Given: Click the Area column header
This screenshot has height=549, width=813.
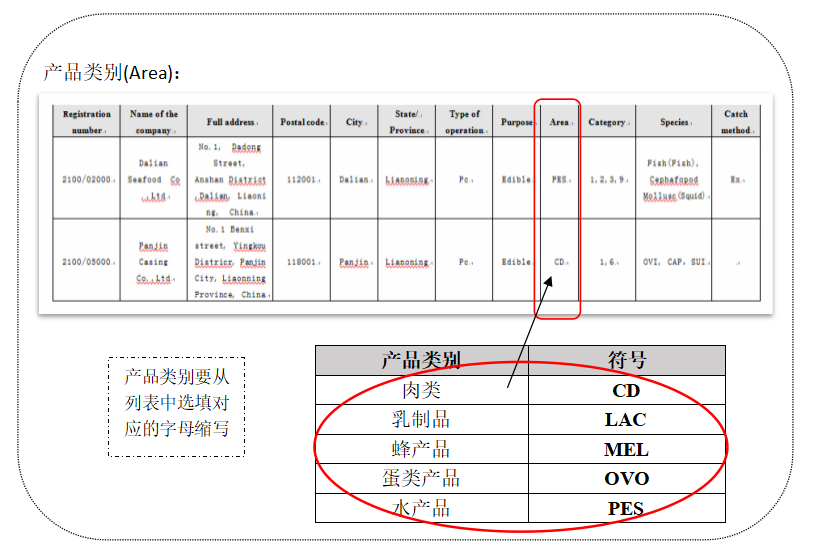Looking at the screenshot, I should pos(559,122).
